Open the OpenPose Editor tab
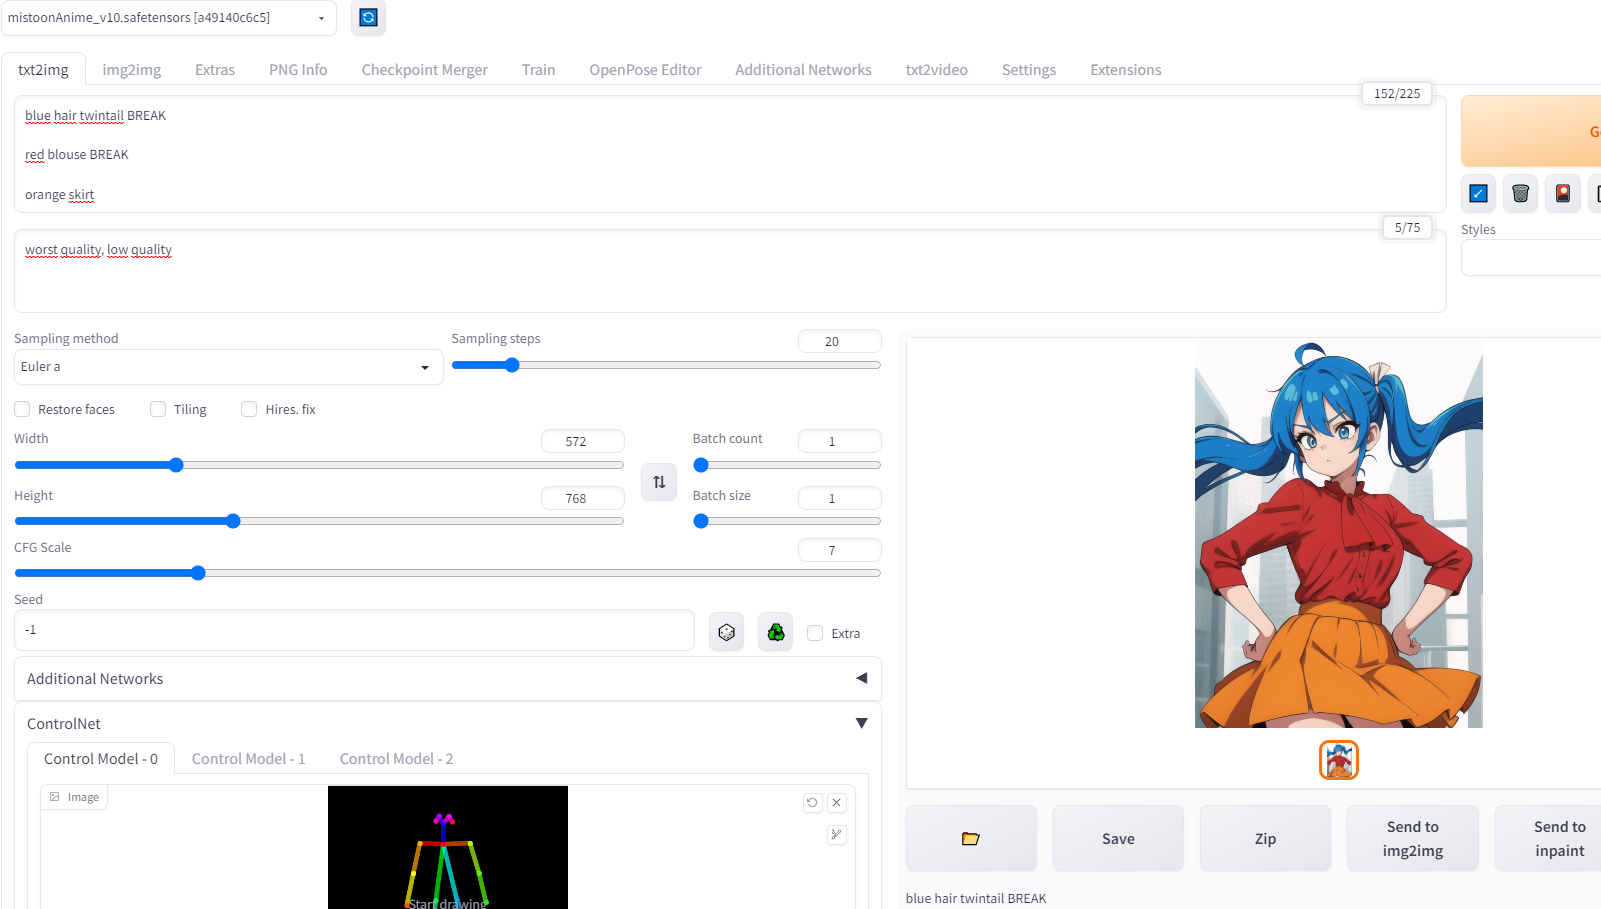The width and height of the screenshot is (1601, 909). [x=645, y=69]
